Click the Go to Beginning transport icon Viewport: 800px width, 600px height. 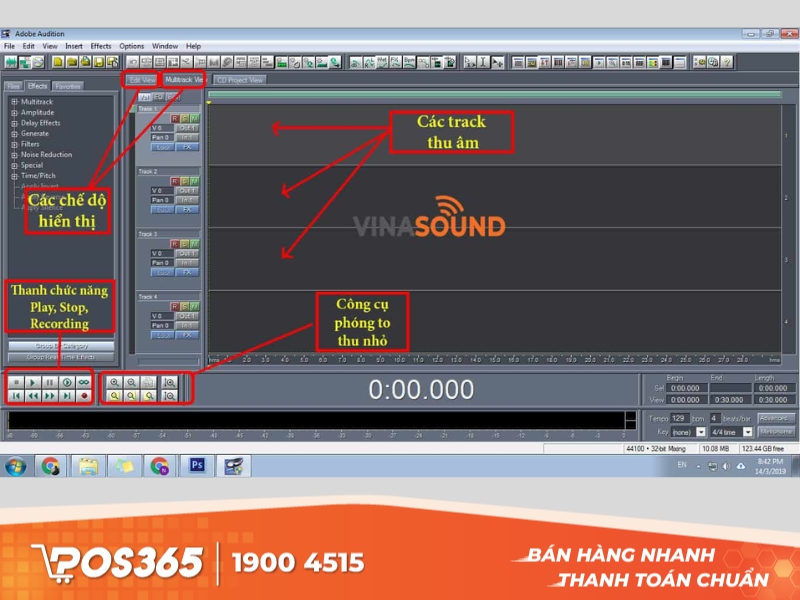[16, 397]
